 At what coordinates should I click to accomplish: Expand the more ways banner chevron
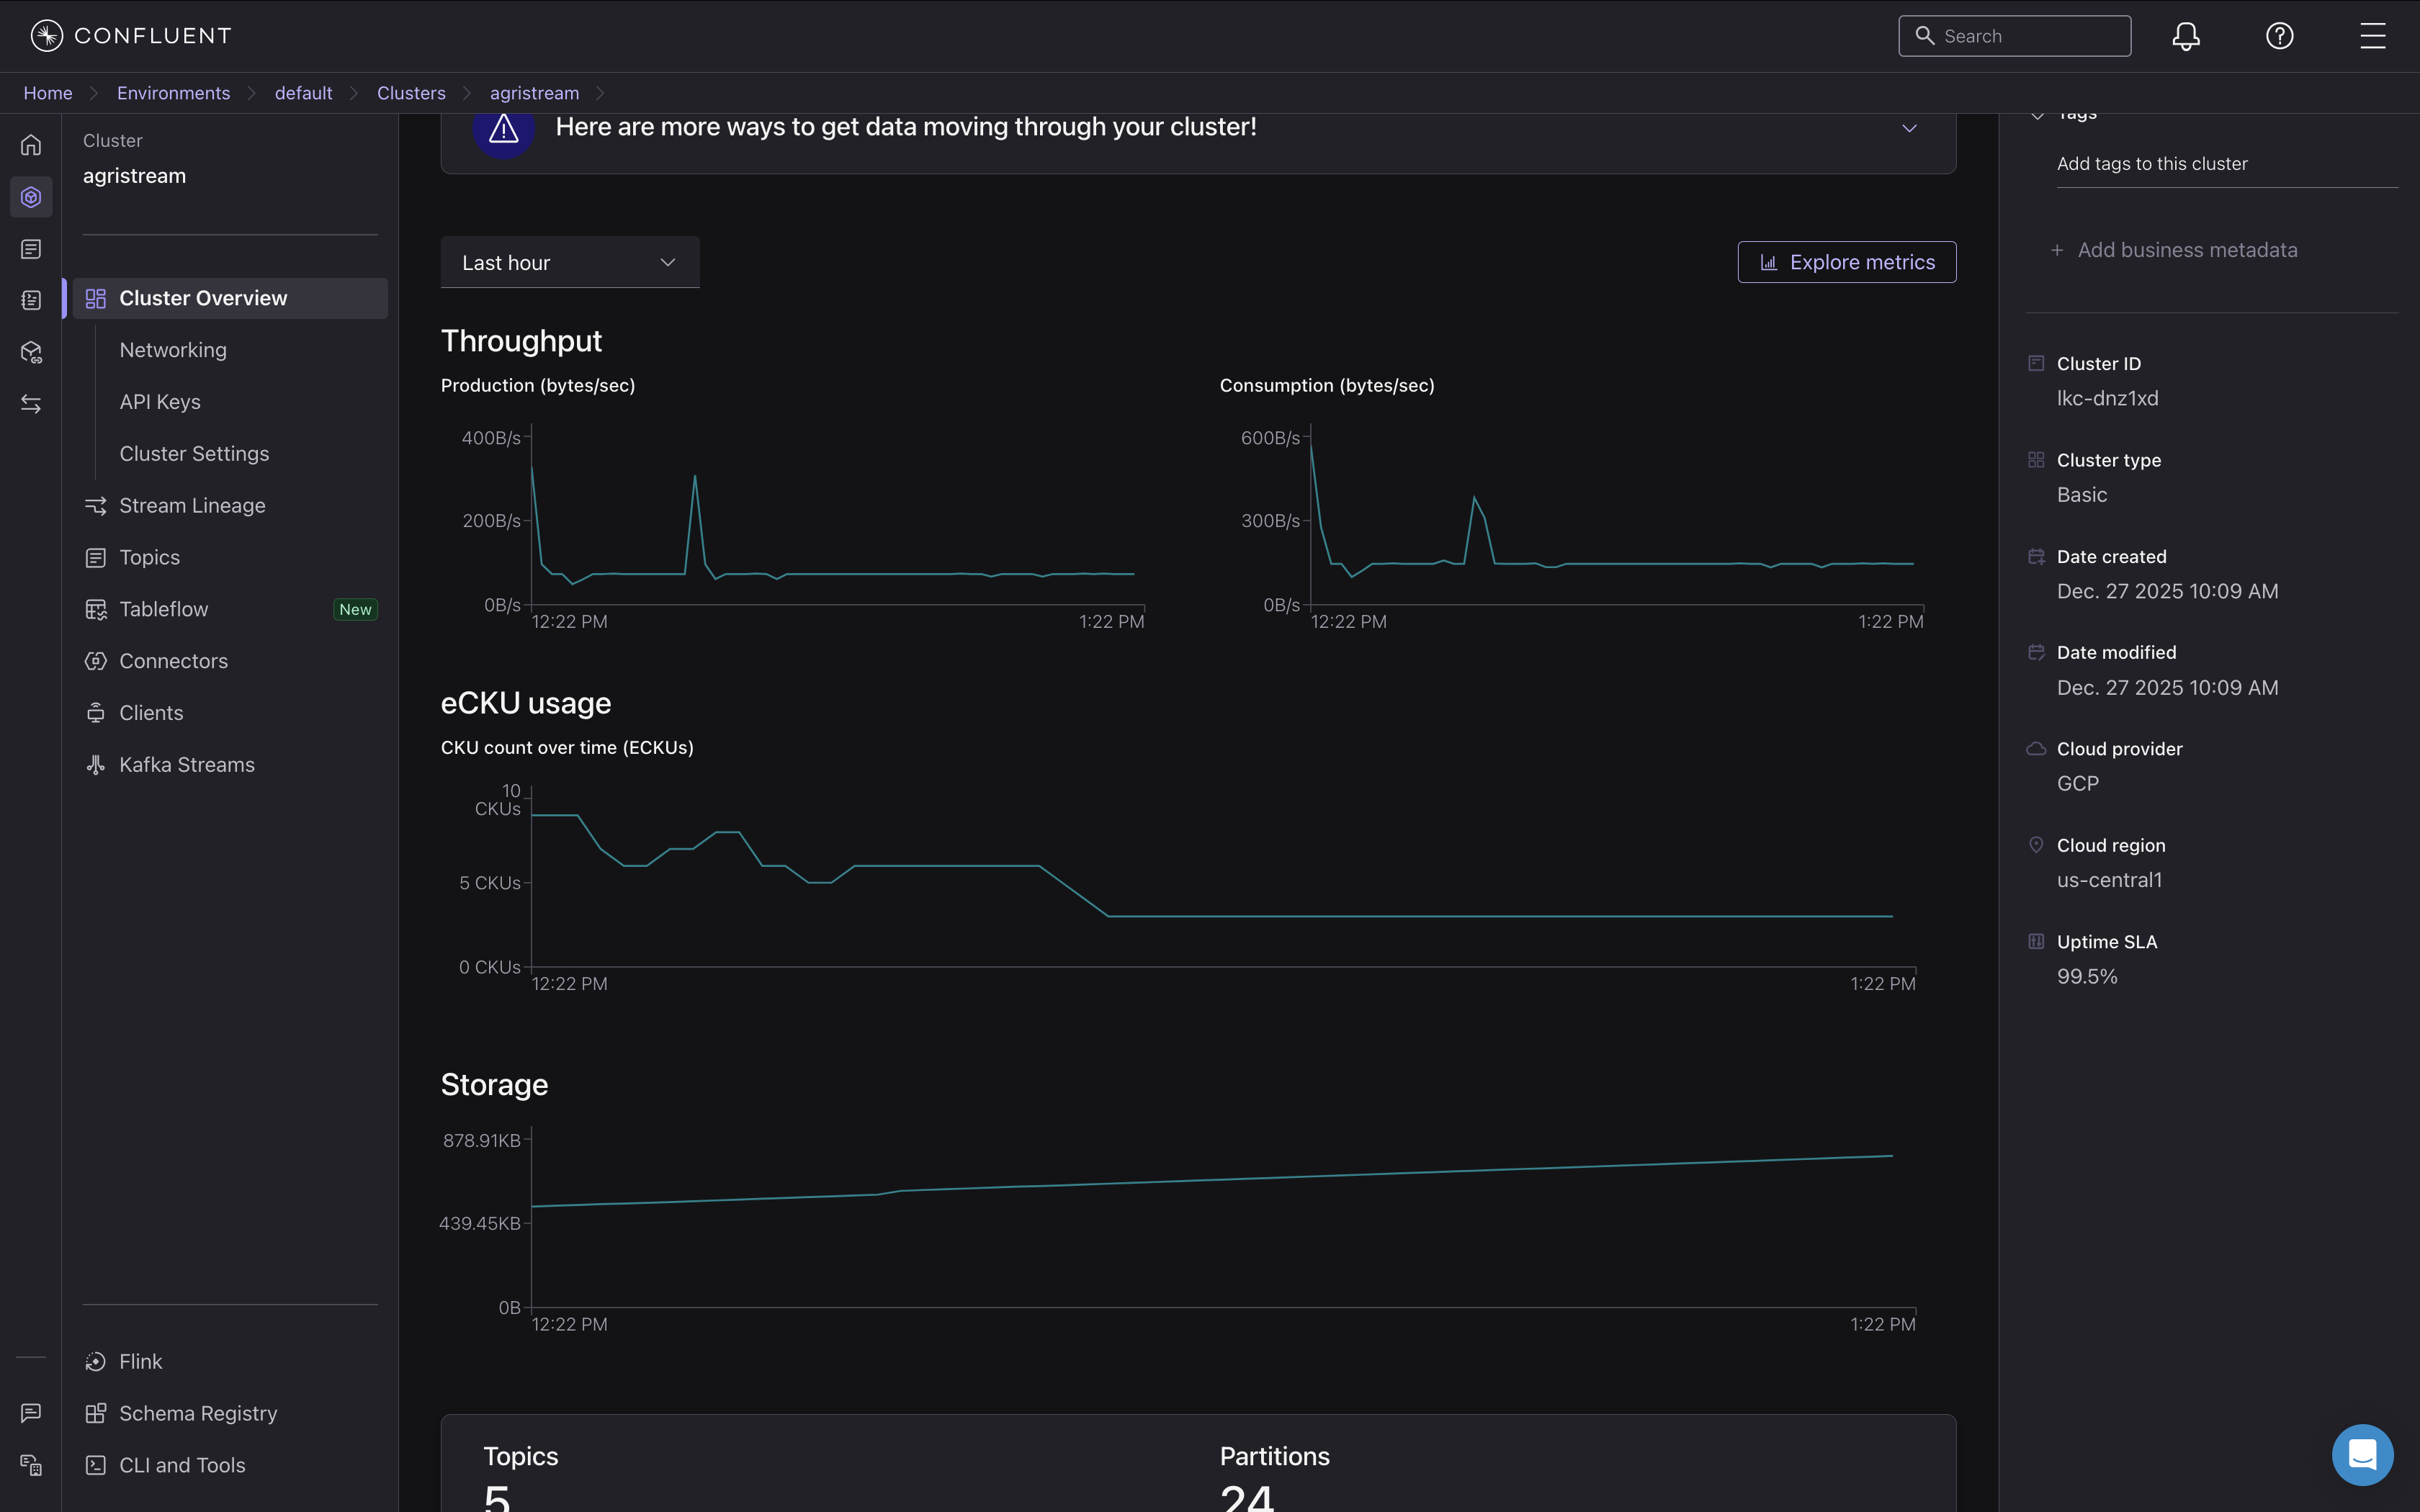[1909, 128]
